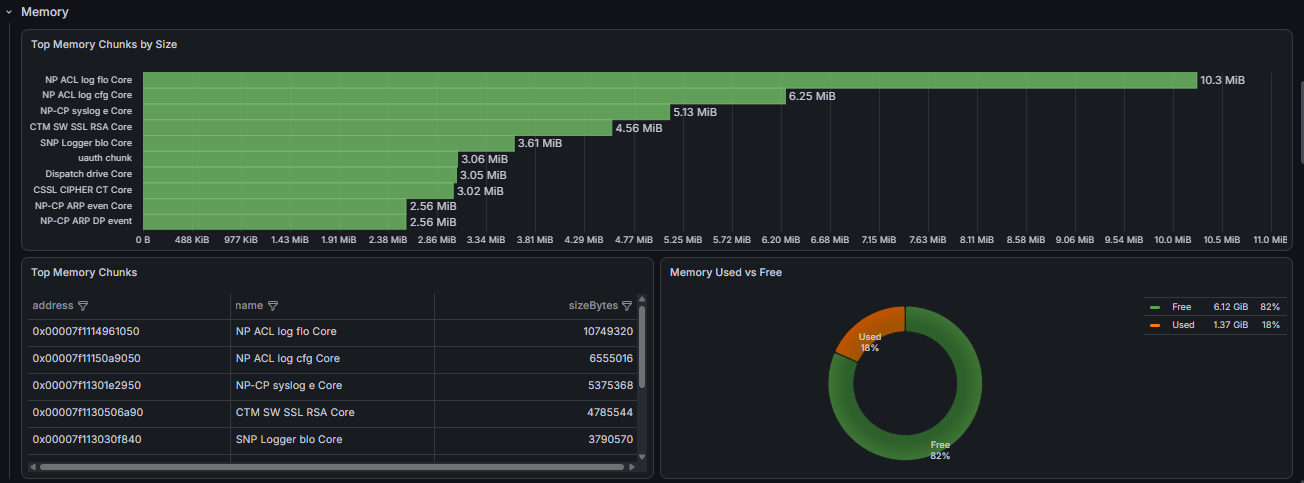The width and height of the screenshot is (1304, 483).
Task: Open the sizeBytes column filter icon
Action: tap(627, 306)
